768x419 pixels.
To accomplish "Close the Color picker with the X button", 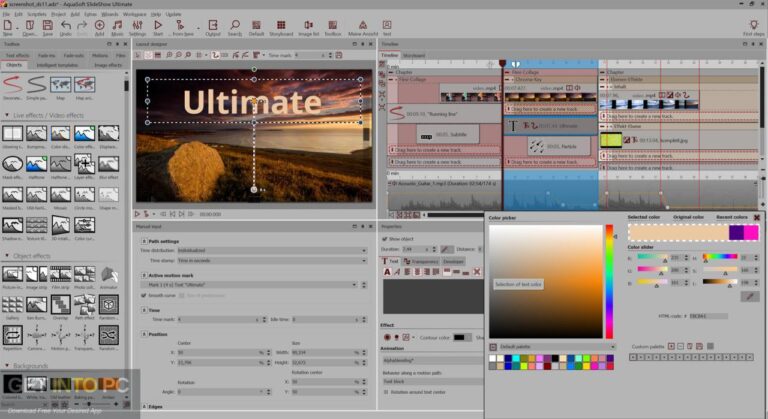I will pos(757,218).
